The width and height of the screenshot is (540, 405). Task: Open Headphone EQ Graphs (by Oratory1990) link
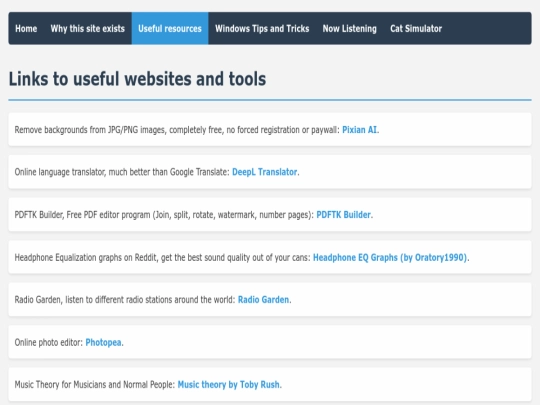tap(390, 257)
